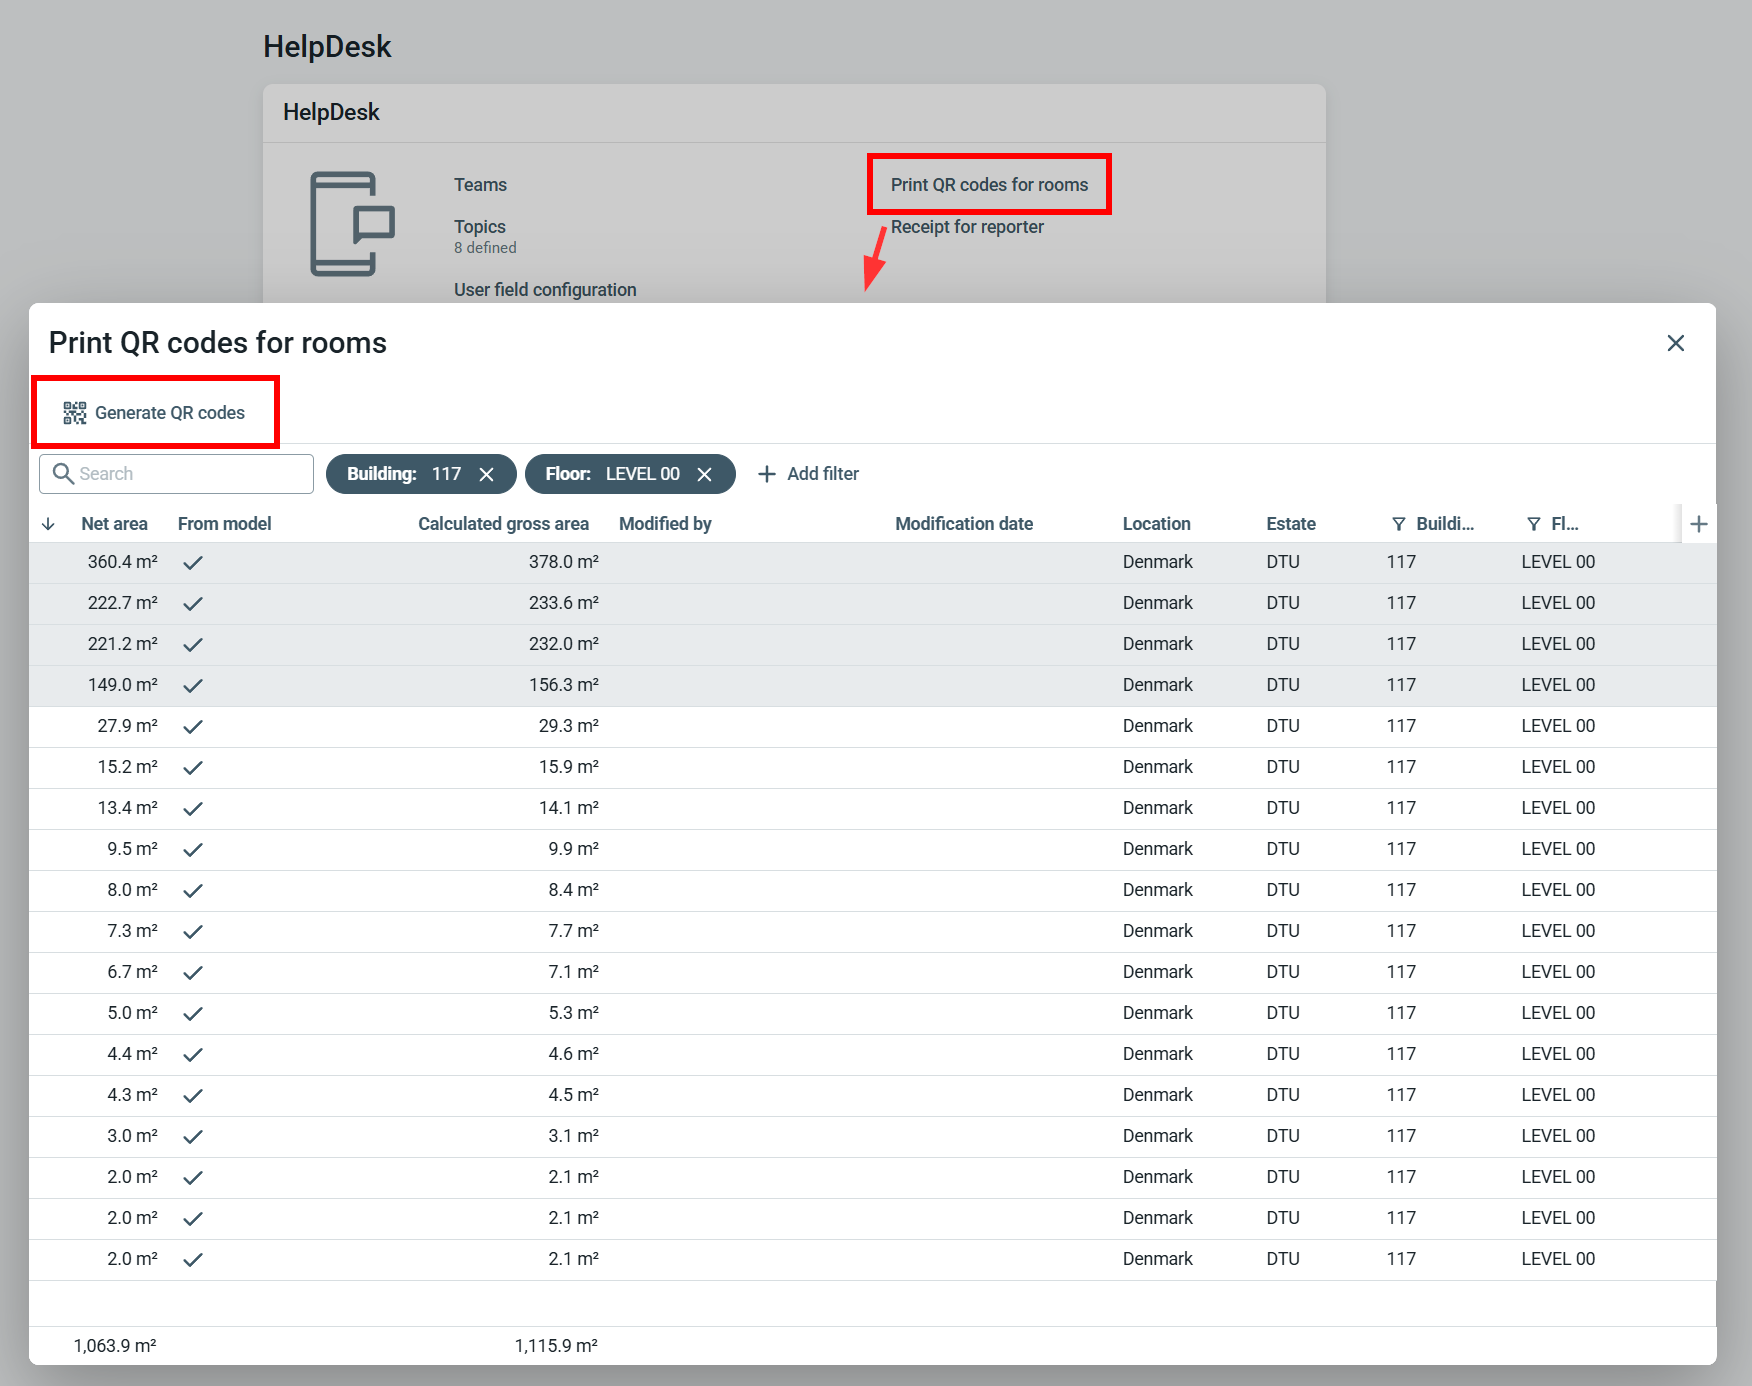Sort by Location column header

click(x=1156, y=524)
